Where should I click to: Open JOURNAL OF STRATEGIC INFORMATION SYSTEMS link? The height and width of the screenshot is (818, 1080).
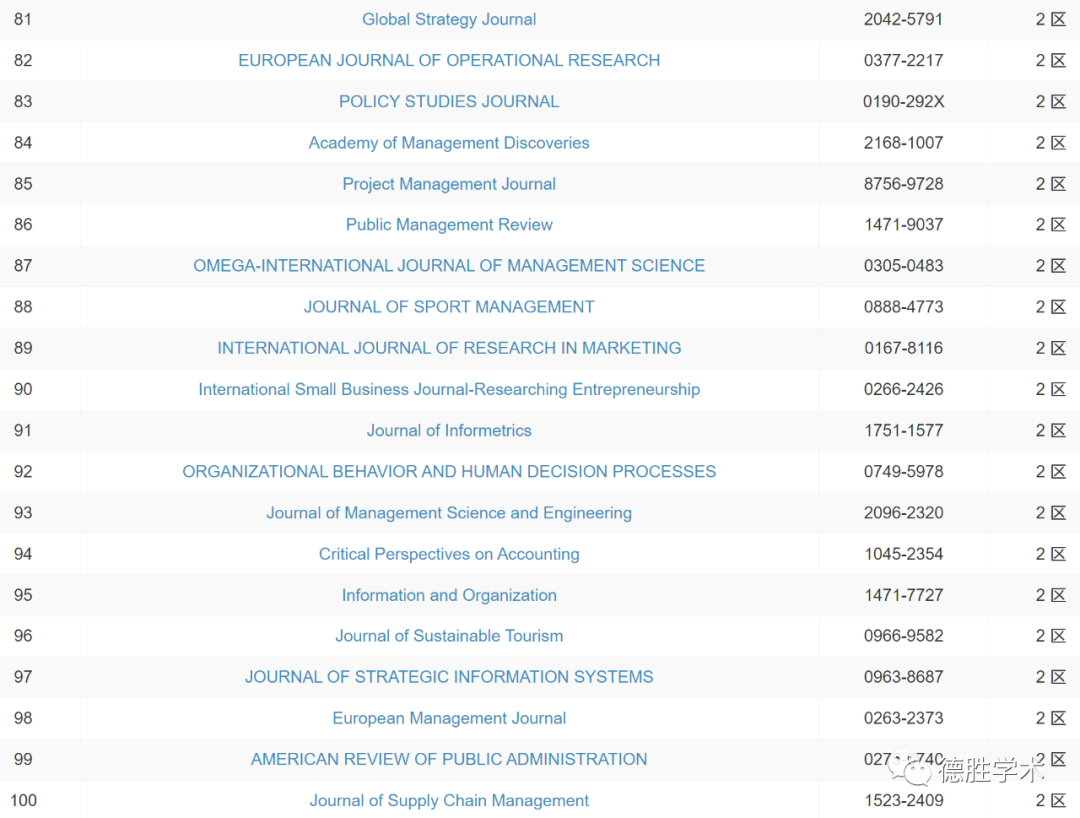point(449,677)
